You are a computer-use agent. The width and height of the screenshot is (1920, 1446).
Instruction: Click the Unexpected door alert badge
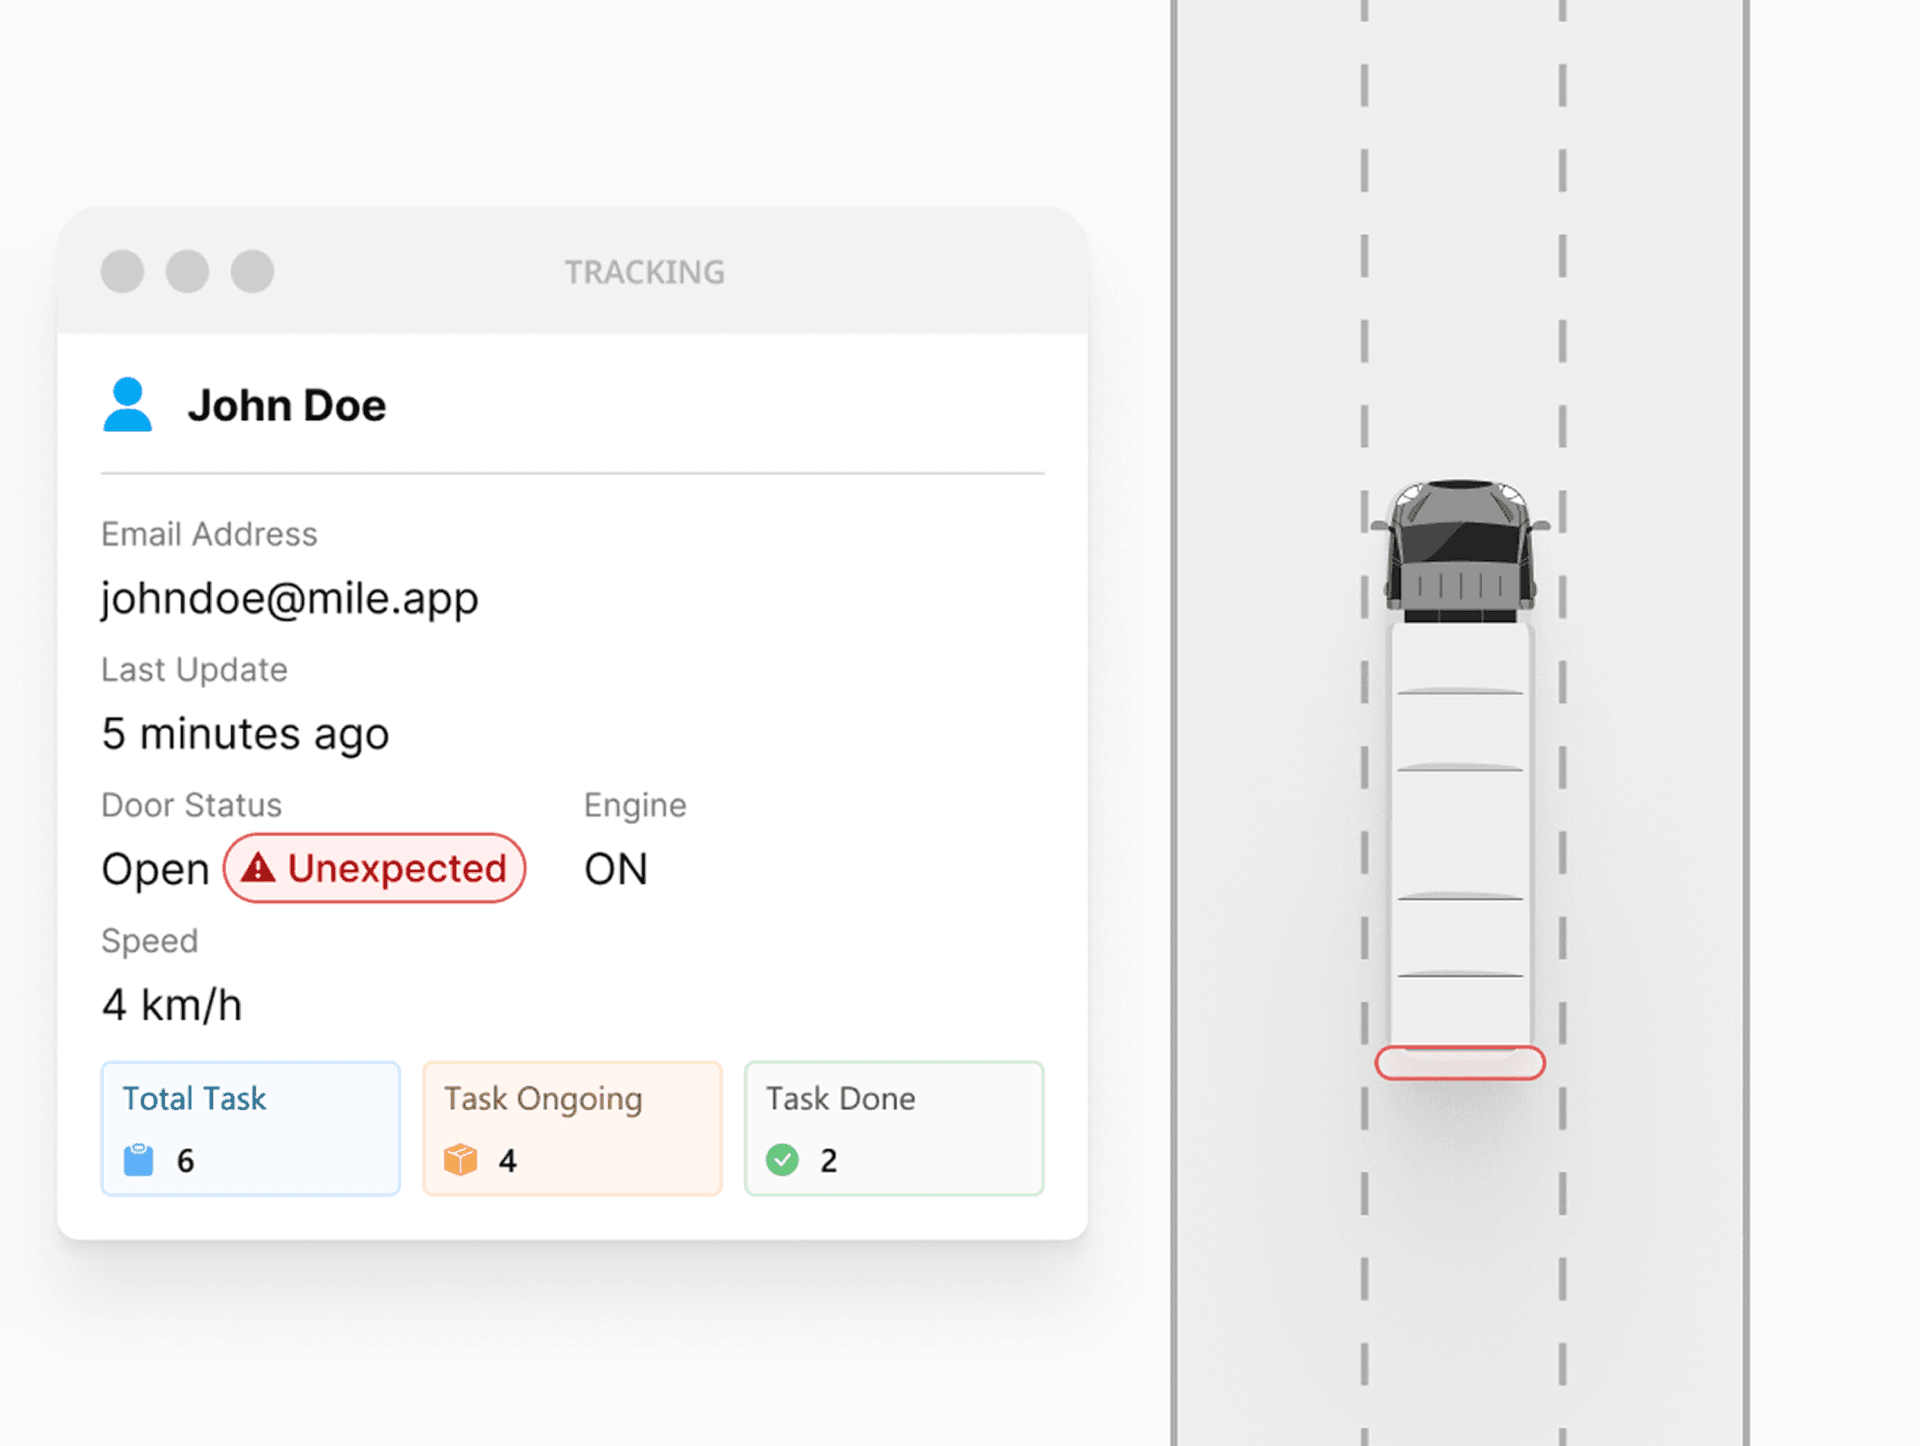tap(375, 868)
